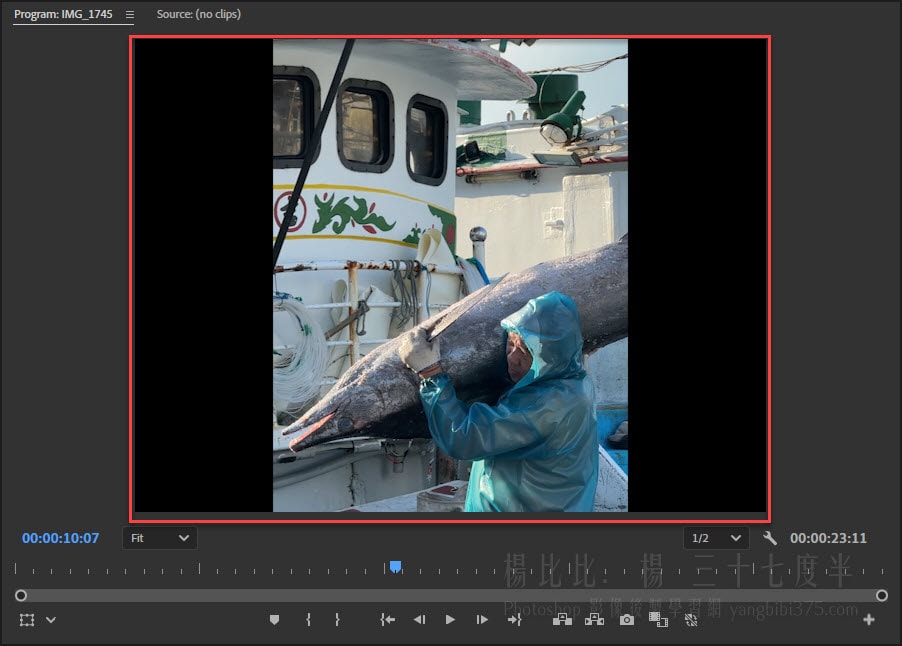Open the Fit zoom level dropdown

click(160, 538)
